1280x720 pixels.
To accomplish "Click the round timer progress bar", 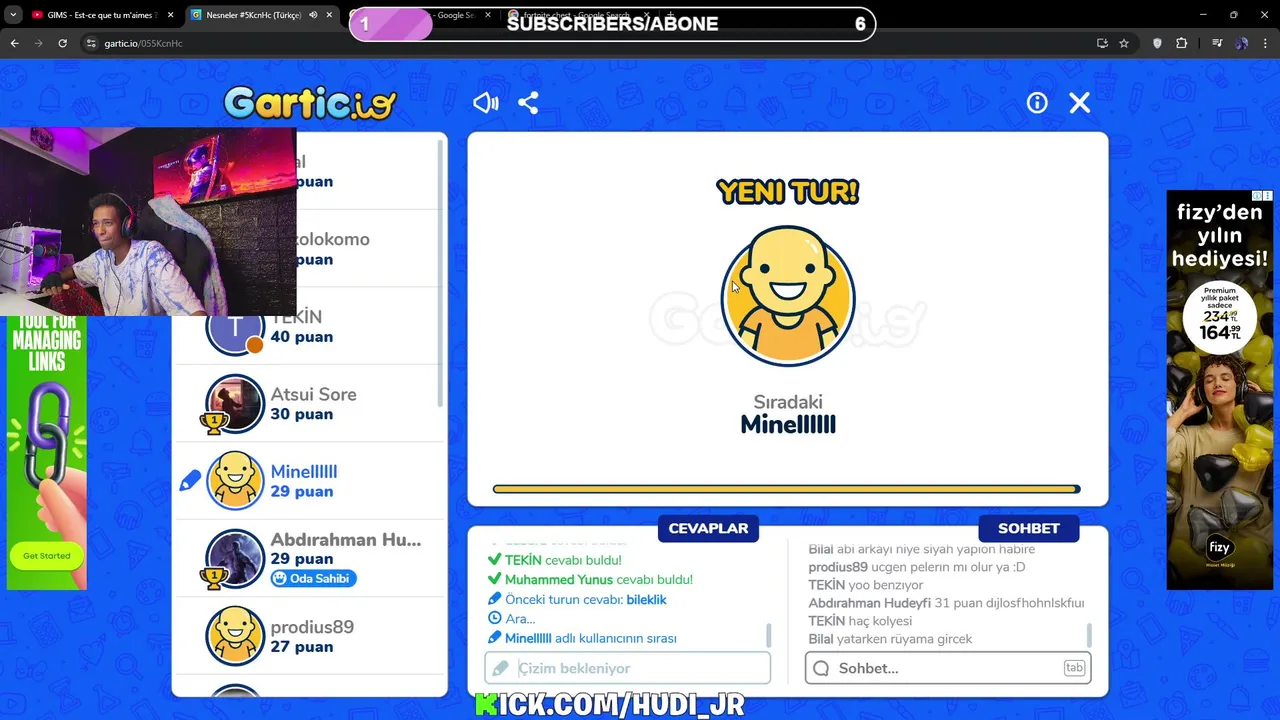I will [x=786, y=489].
